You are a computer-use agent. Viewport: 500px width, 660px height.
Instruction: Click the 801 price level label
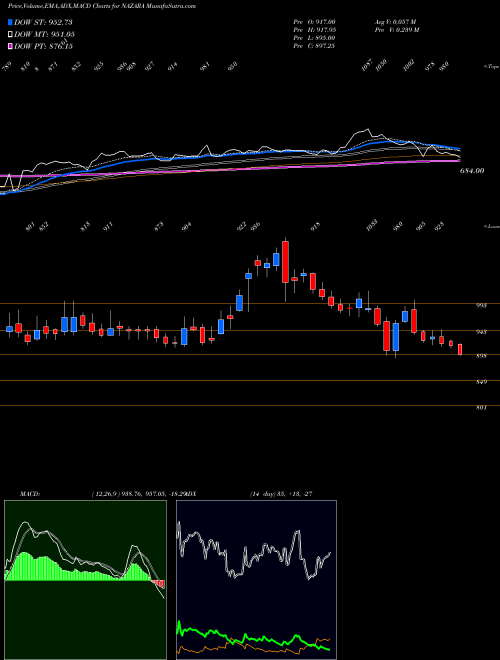481,408
